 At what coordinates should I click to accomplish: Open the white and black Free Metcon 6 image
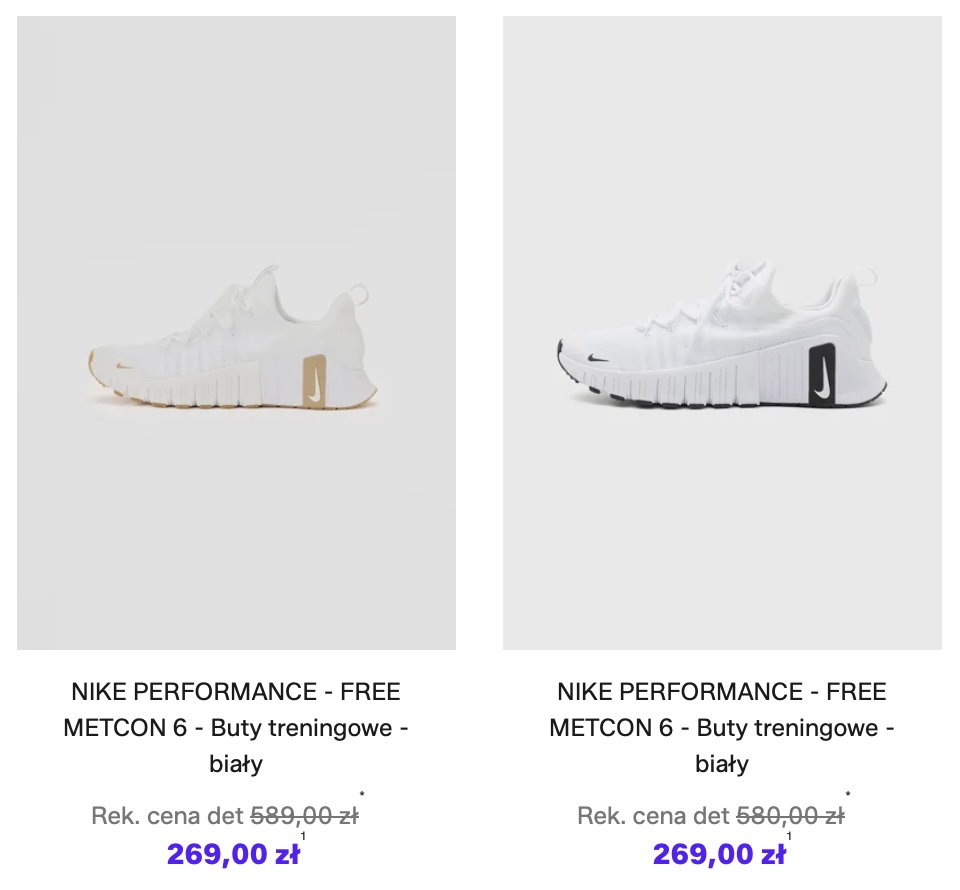click(x=722, y=333)
